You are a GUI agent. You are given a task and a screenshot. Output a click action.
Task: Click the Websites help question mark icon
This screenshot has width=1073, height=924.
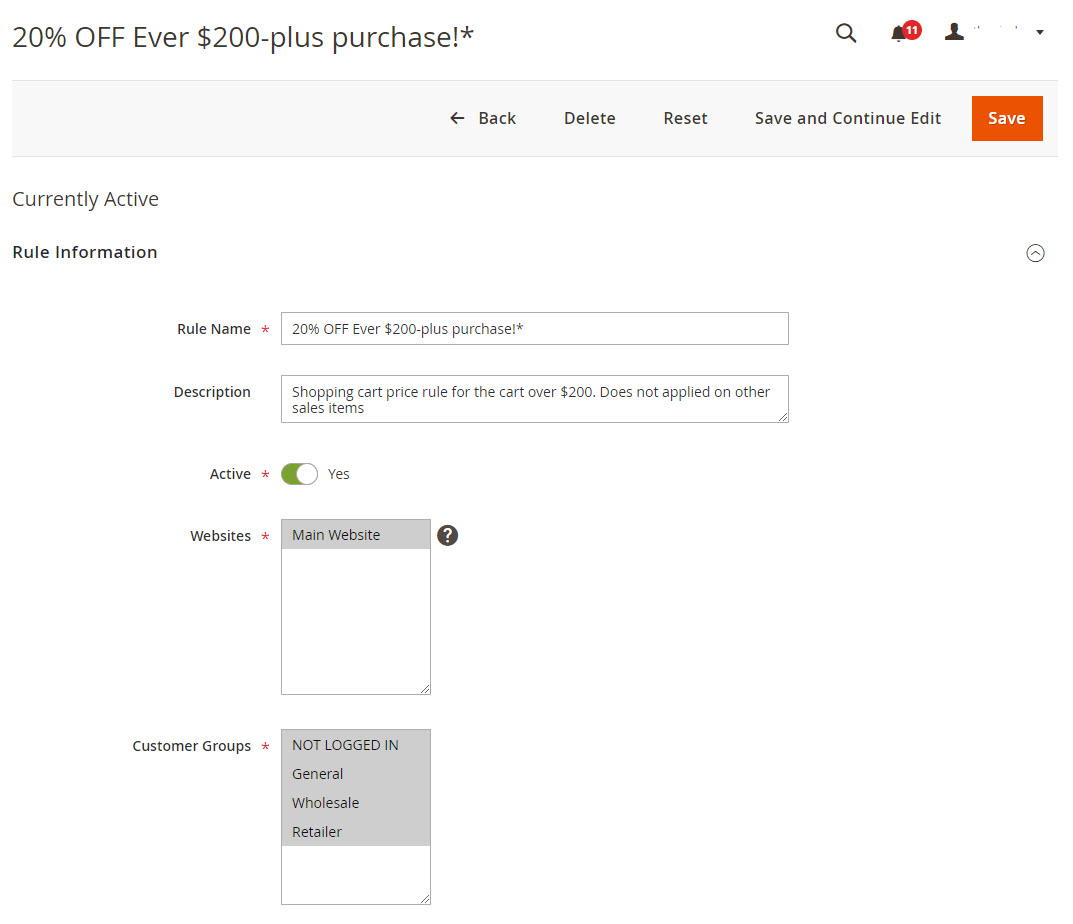pyautogui.click(x=448, y=536)
